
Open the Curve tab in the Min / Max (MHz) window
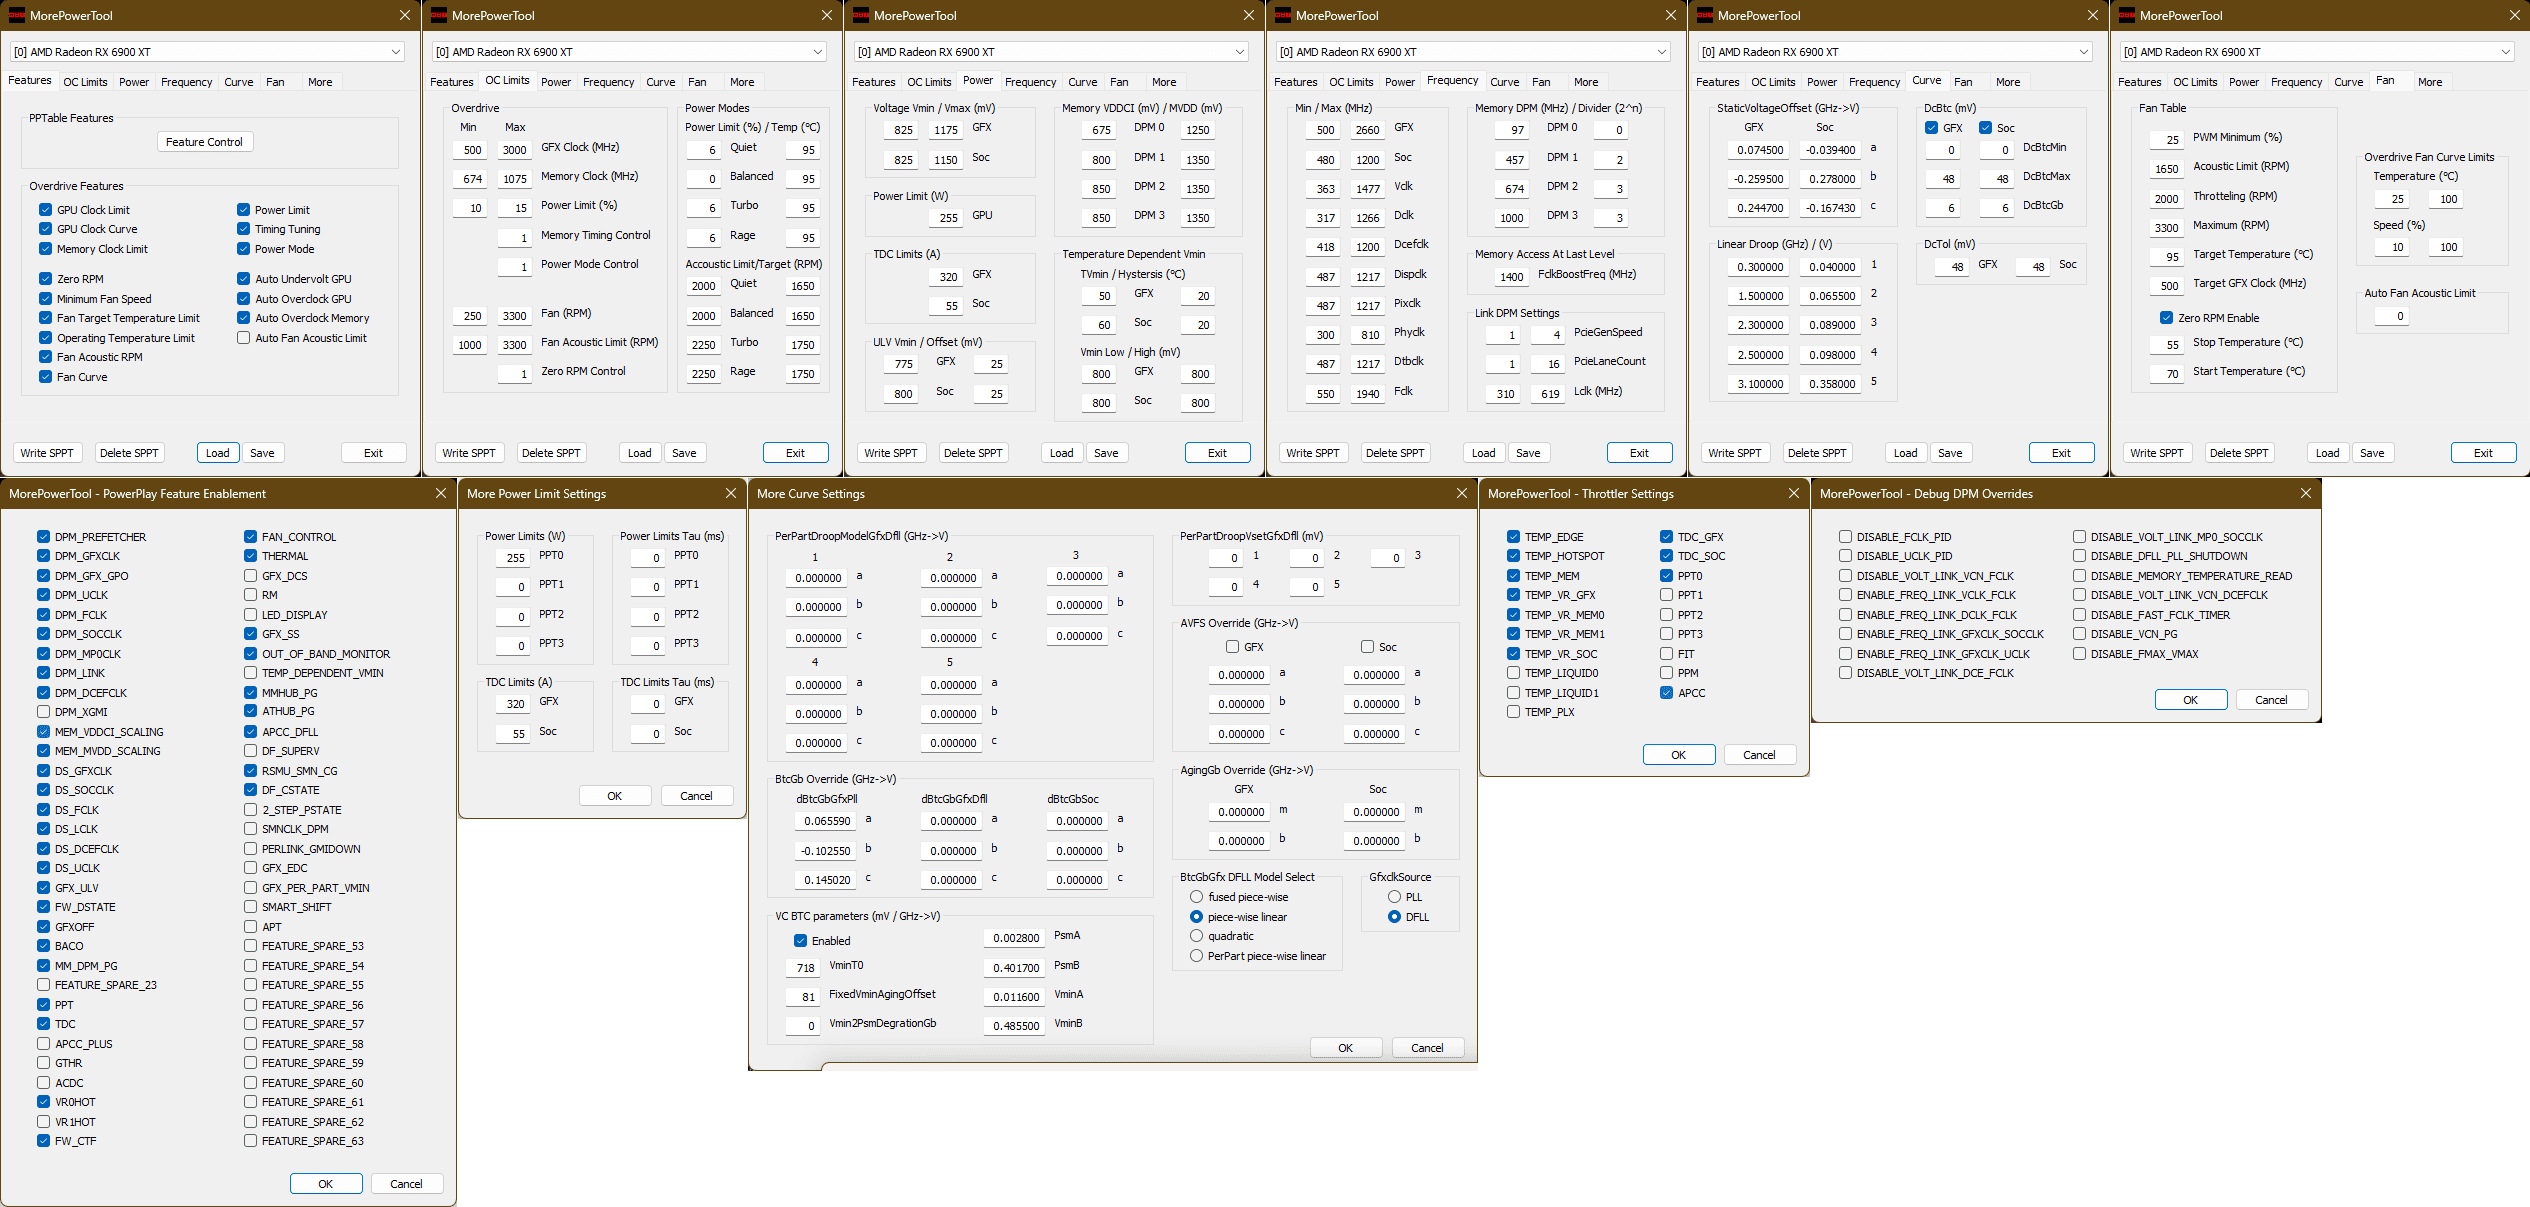pos(1504,82)
